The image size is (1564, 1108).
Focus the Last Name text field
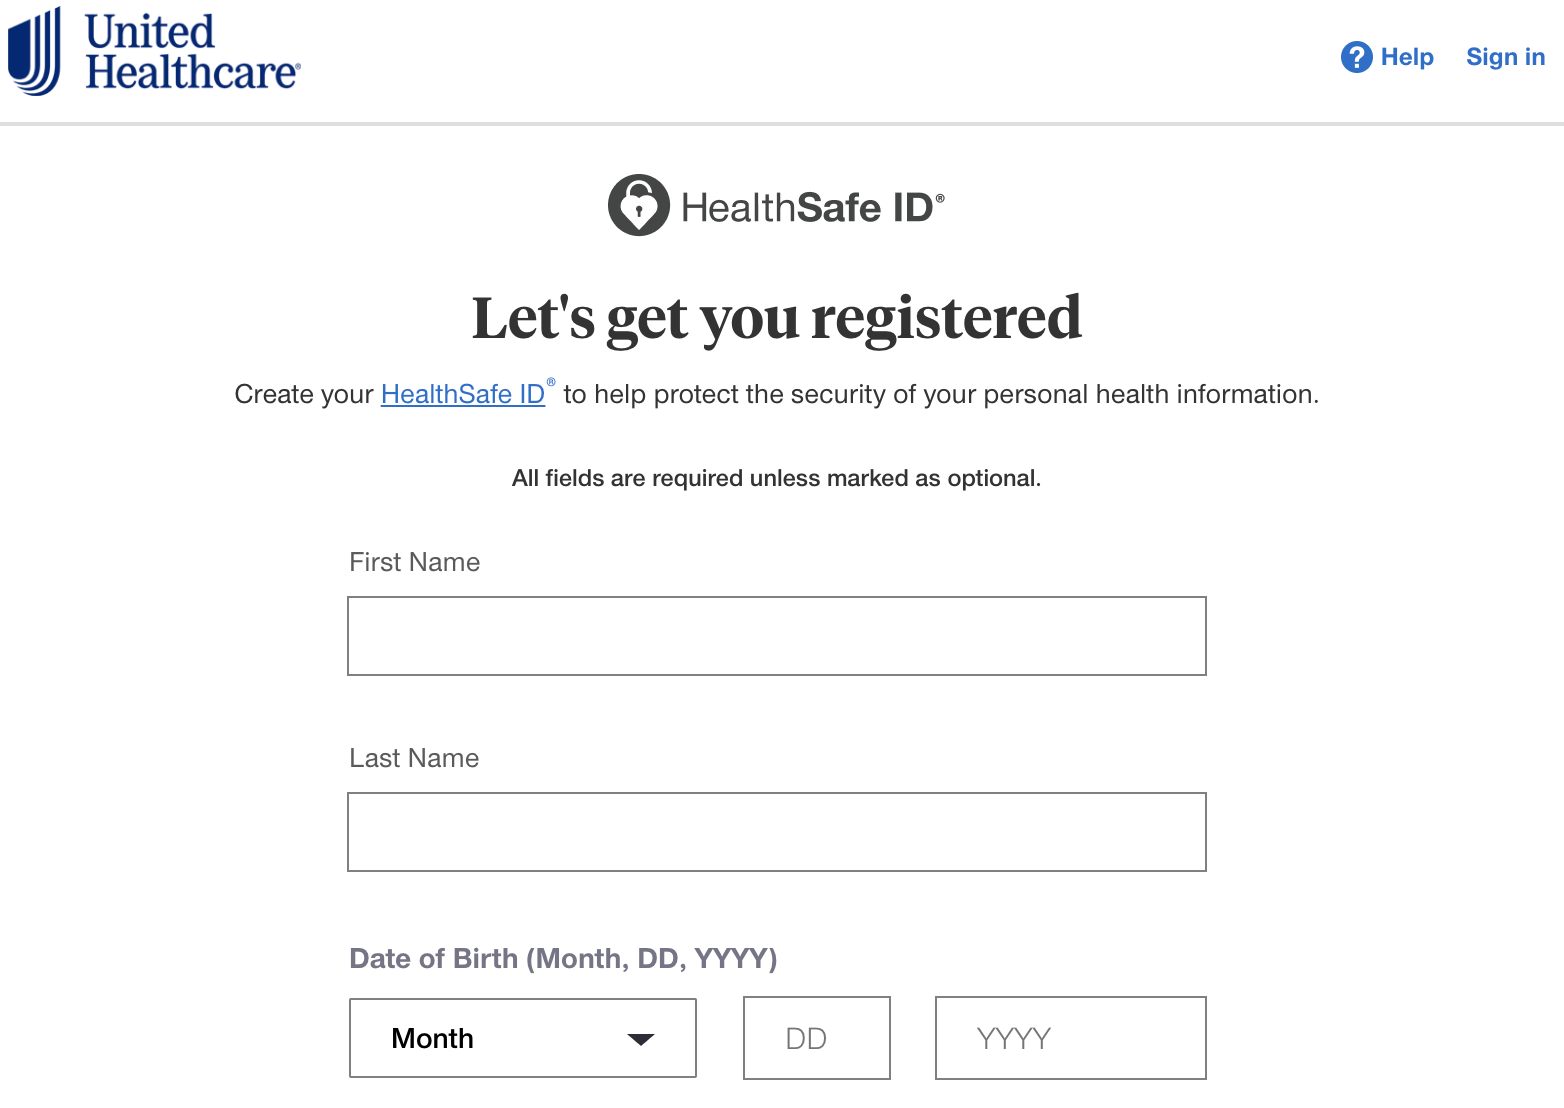tap(777, 832)
